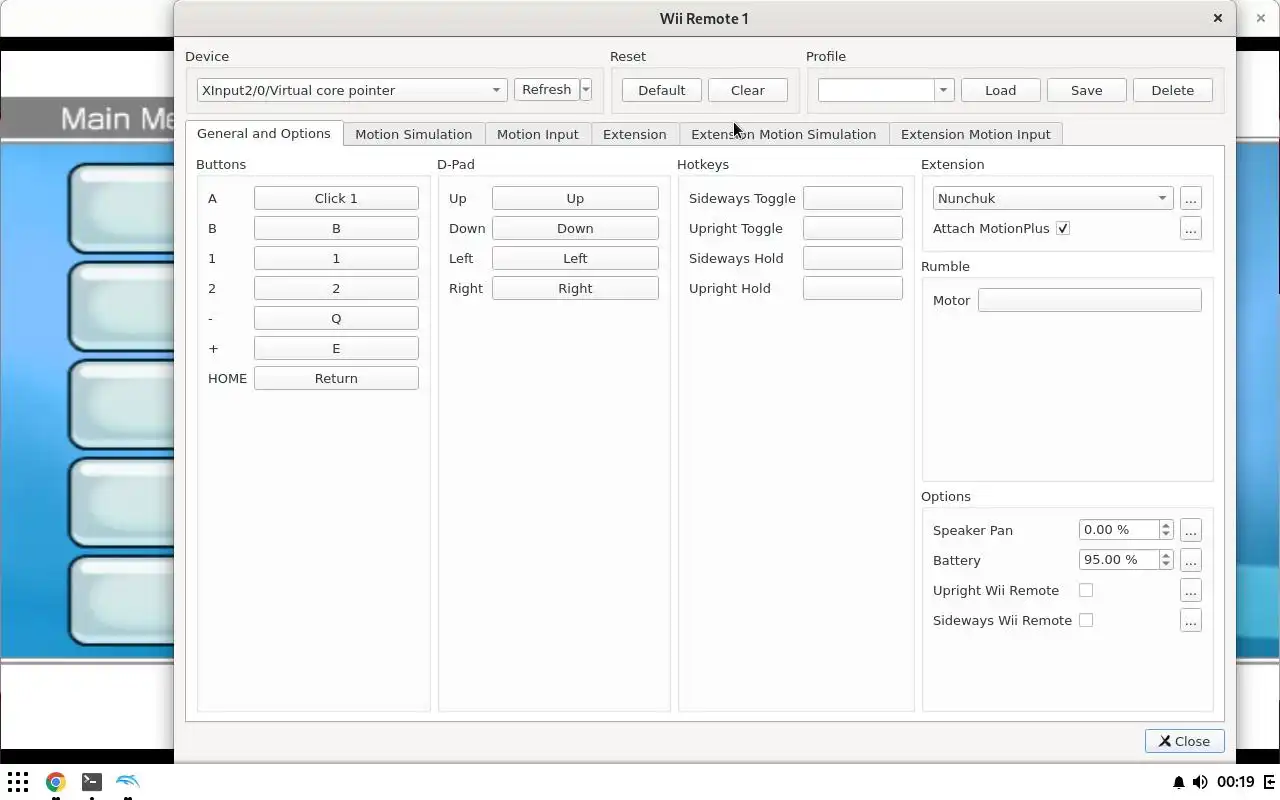Click into the Speaker Pan value field
This screenshot has width=1280, height=800.
tap(1119, 530)
